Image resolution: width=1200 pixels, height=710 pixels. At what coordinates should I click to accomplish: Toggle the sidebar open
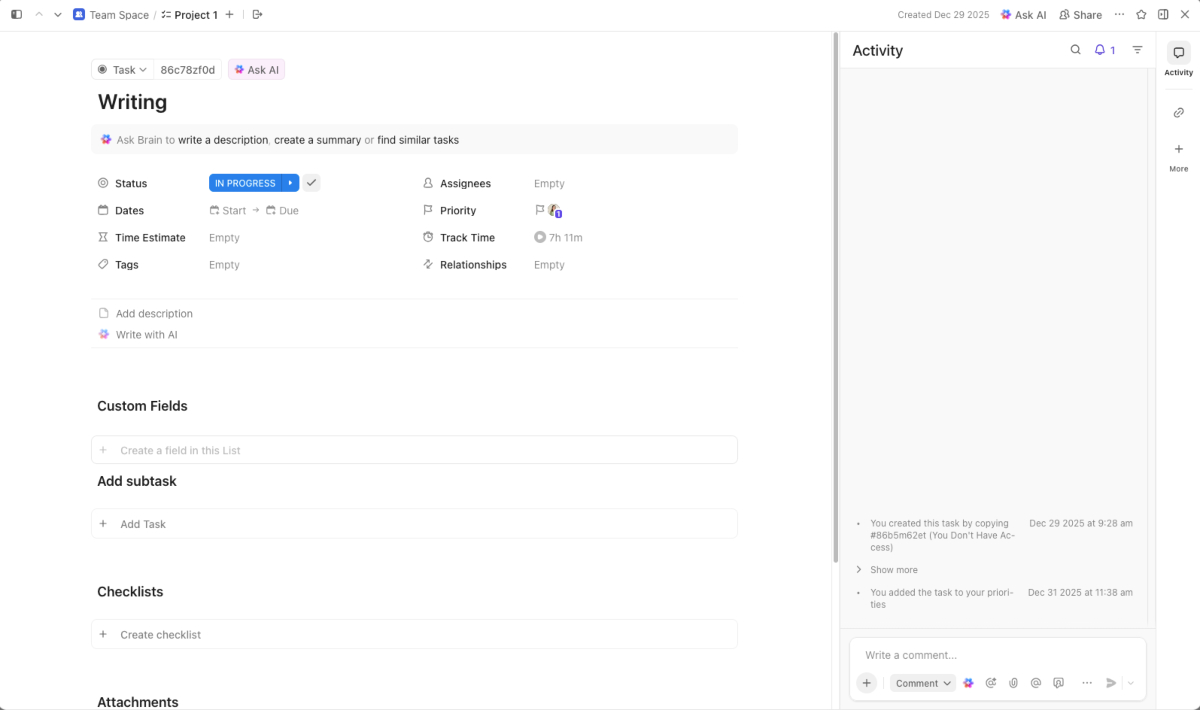(x=15, y=14)
